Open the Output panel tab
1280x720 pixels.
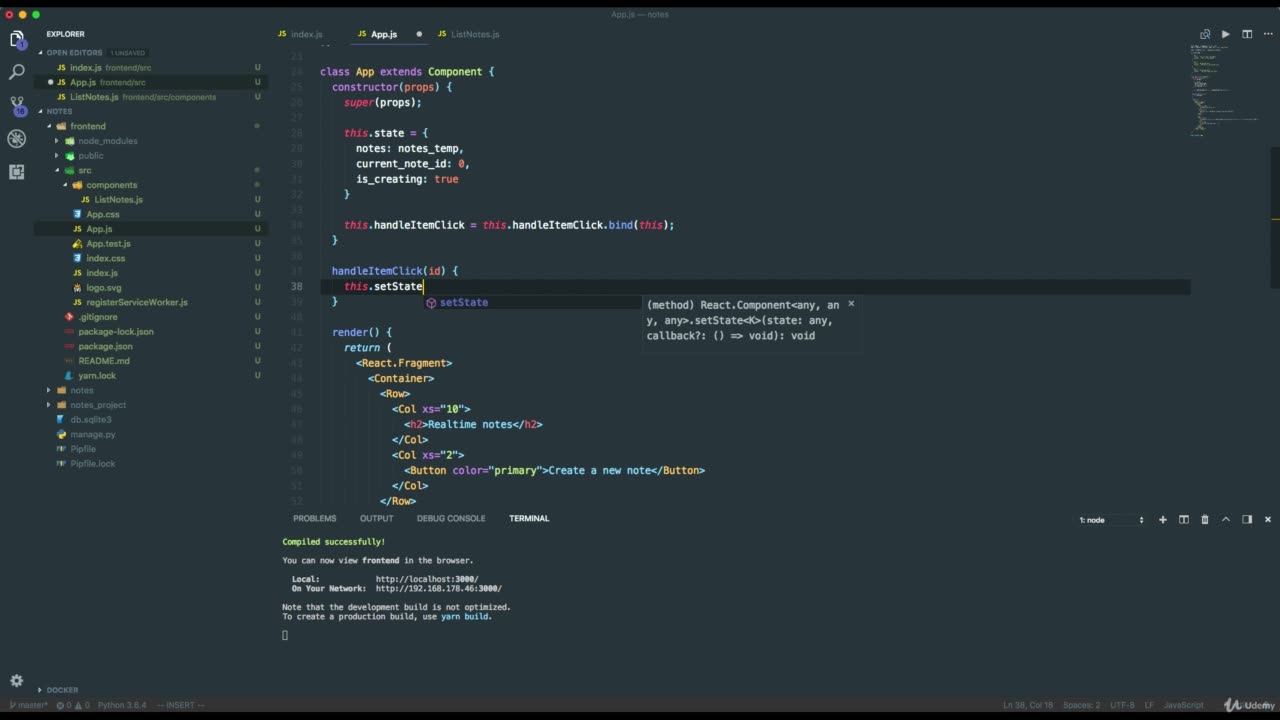377,518
